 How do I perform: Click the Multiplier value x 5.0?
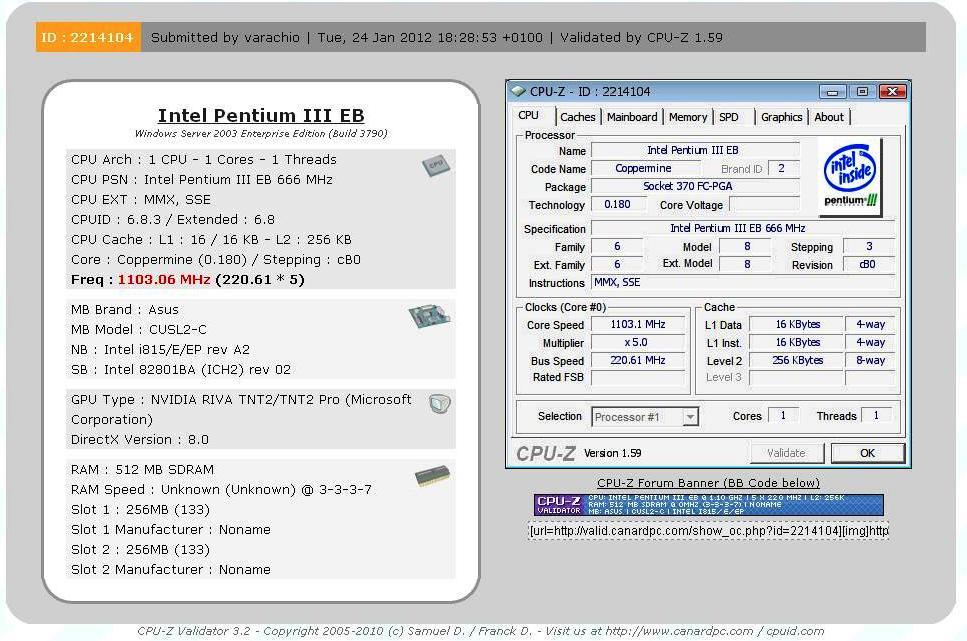click(x=638, y=342)
